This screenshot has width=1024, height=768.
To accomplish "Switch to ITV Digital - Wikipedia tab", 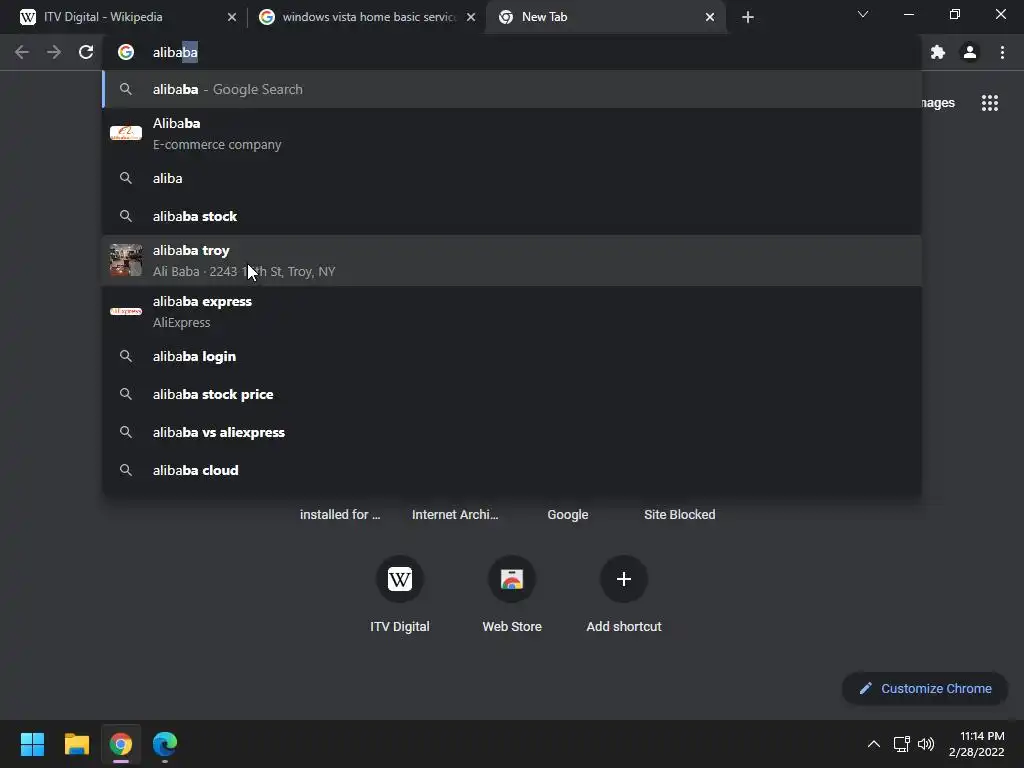I will click(128, 17).
